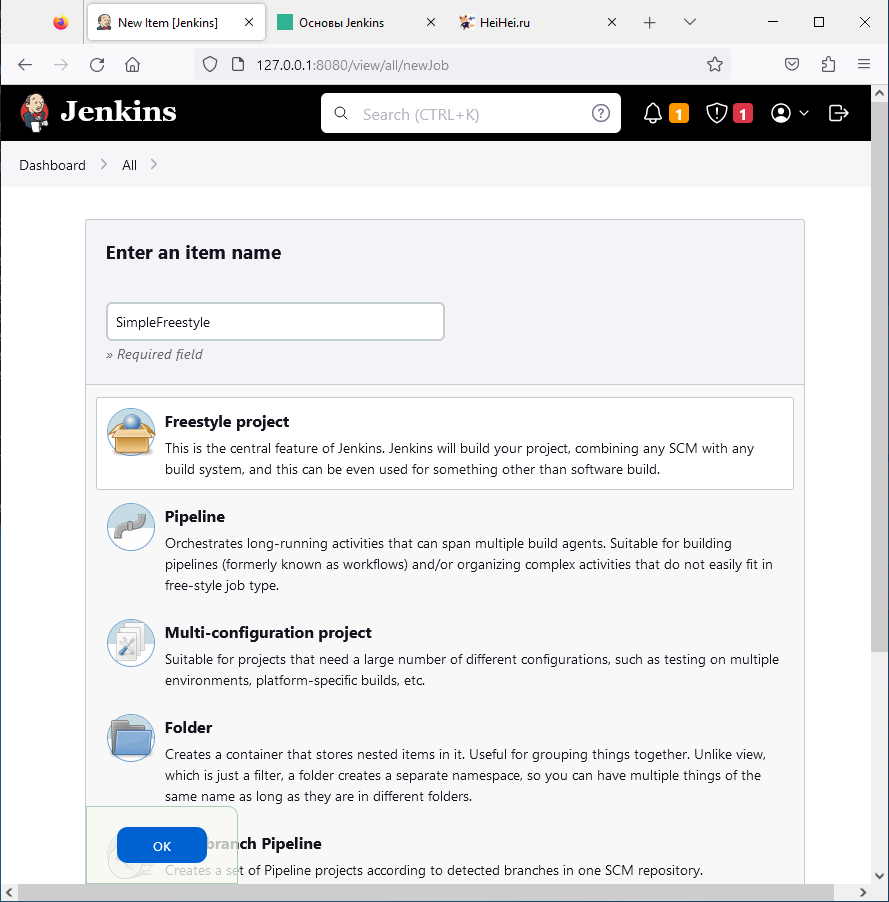Open the security warnings shield icon
Viewport: 889px width, 902px height.
coord(716,113)
